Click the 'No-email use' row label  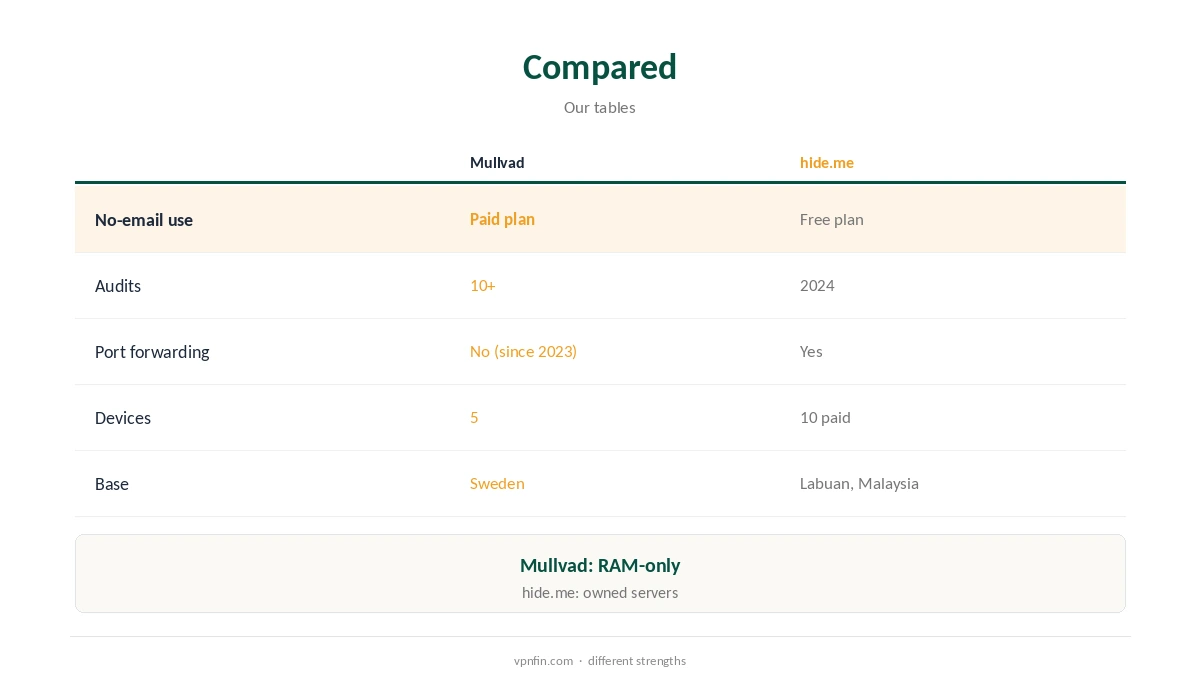144,220
